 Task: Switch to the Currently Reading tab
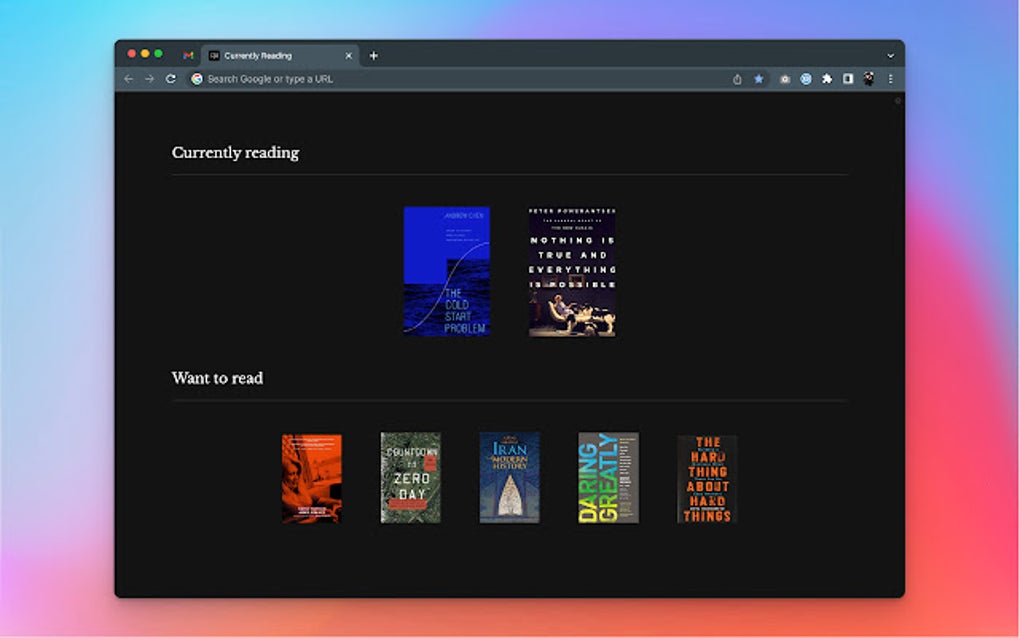pos(270,56)
